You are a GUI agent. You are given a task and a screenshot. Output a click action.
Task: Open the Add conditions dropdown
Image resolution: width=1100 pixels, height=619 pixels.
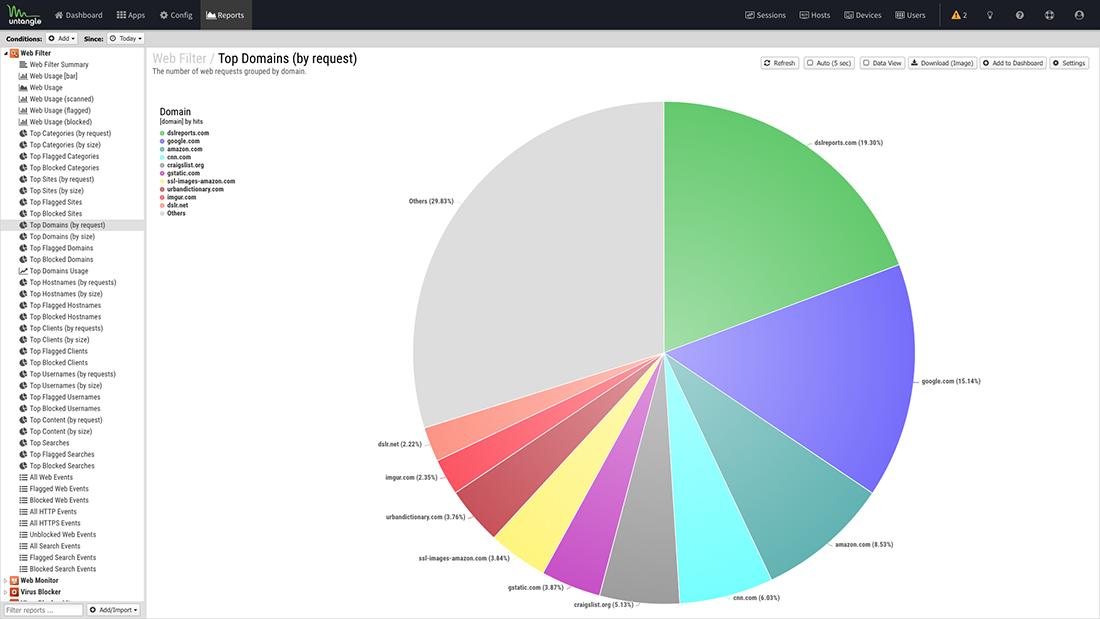point(62,39)
